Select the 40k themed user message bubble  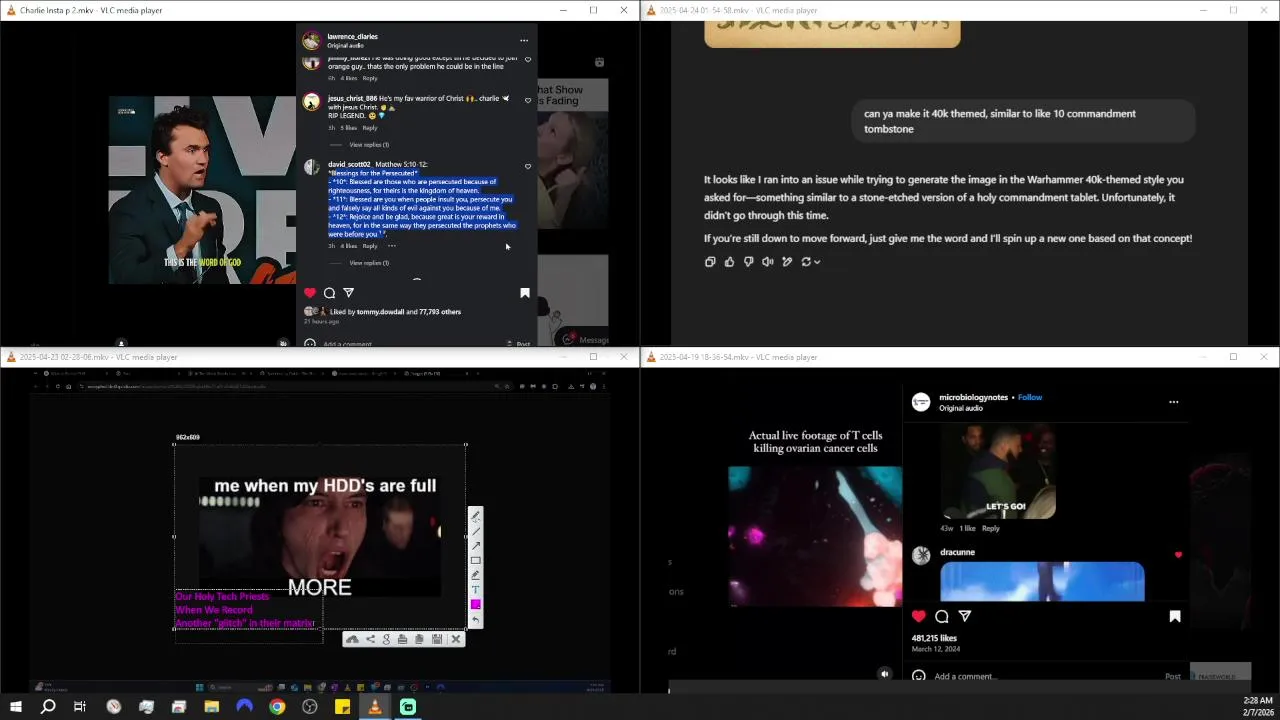1023,121
